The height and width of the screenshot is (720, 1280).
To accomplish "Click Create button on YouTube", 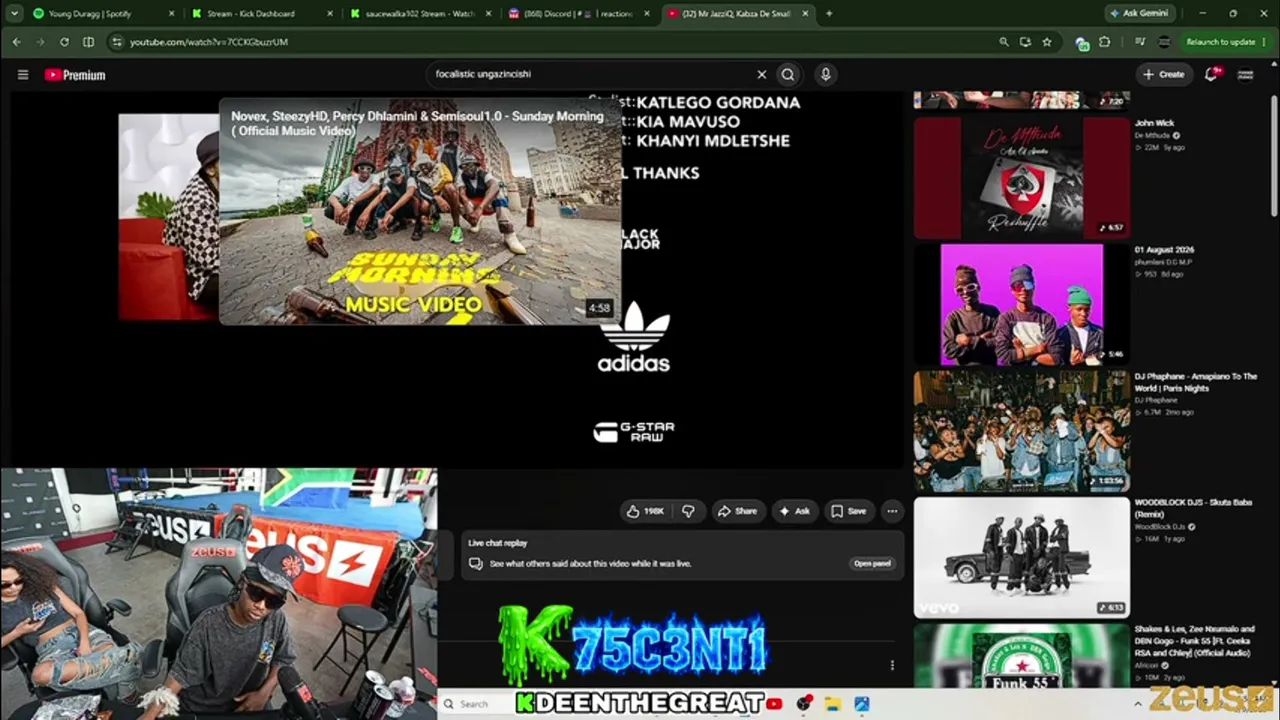I will click(1164, 74).
